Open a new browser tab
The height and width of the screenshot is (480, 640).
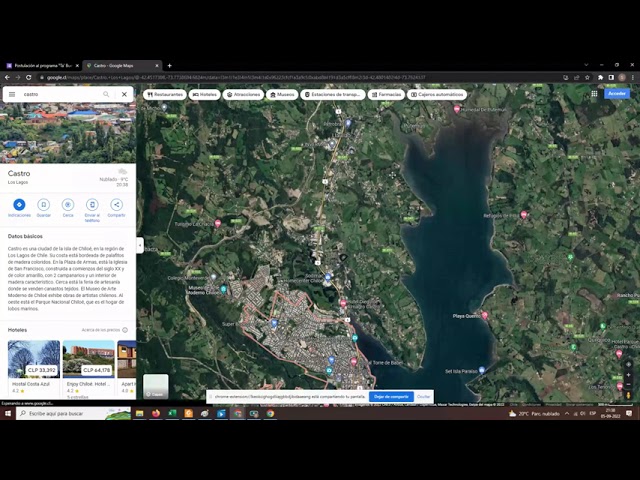tap(169, 66)
